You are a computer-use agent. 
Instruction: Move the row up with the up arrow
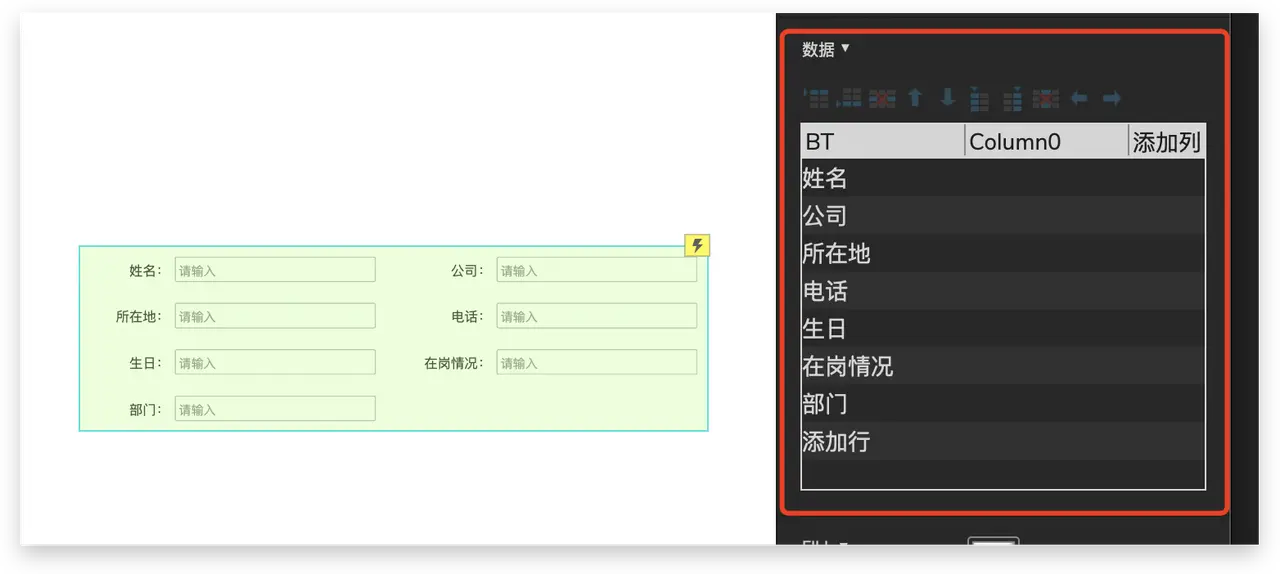coord(914,98)
